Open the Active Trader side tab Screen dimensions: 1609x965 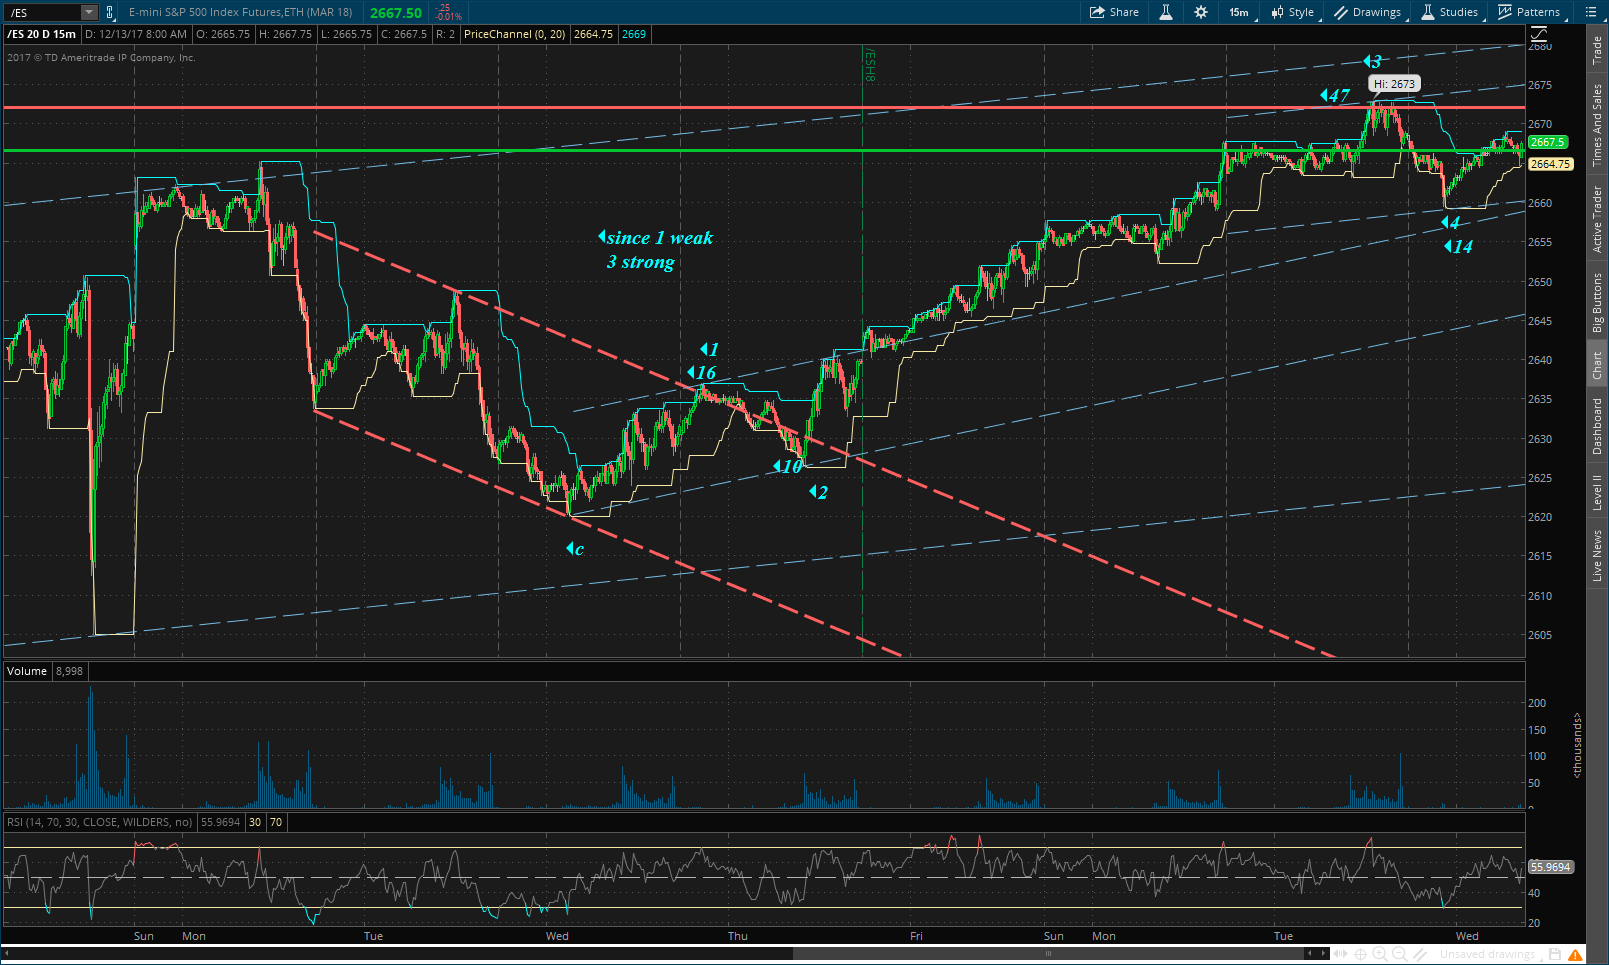tap(1598, 219)
